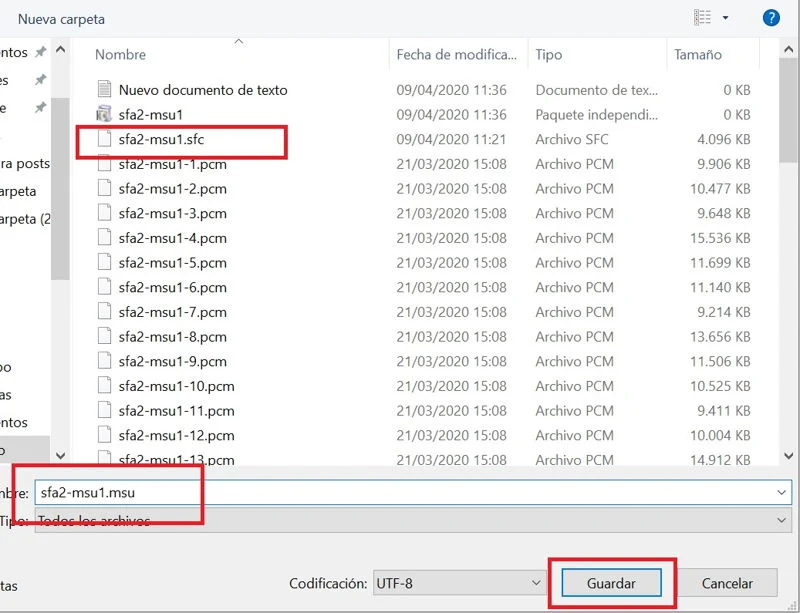The width and height of the screenshot is (800, 613).
Task: Click the Nueva carpeta toolbar button
Action: tap(61, 19)
